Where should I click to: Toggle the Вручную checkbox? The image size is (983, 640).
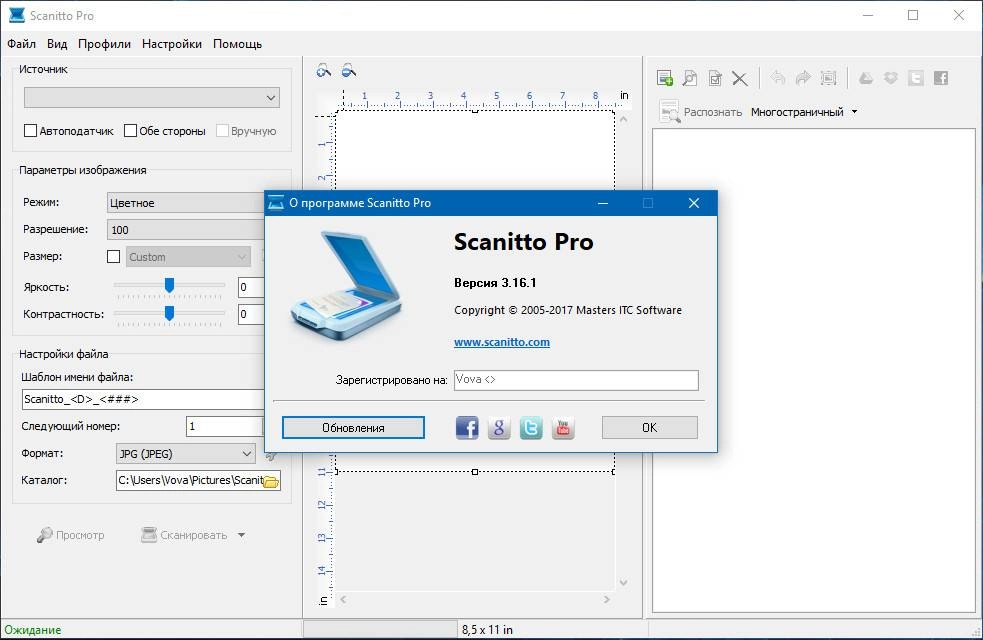click(222, 130)
